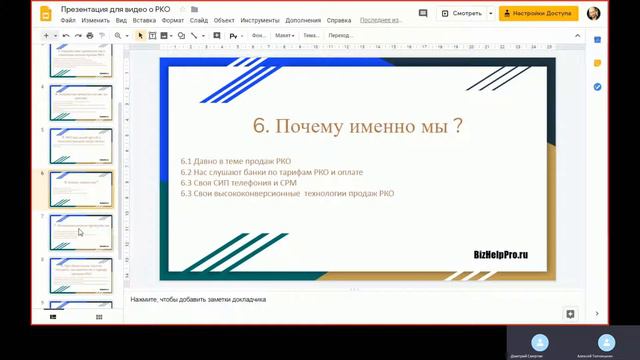Viewport: 640px width, 360px height.
Task: Click slide title '6. Почему именно мы ?'
Action: click(358, 126)
